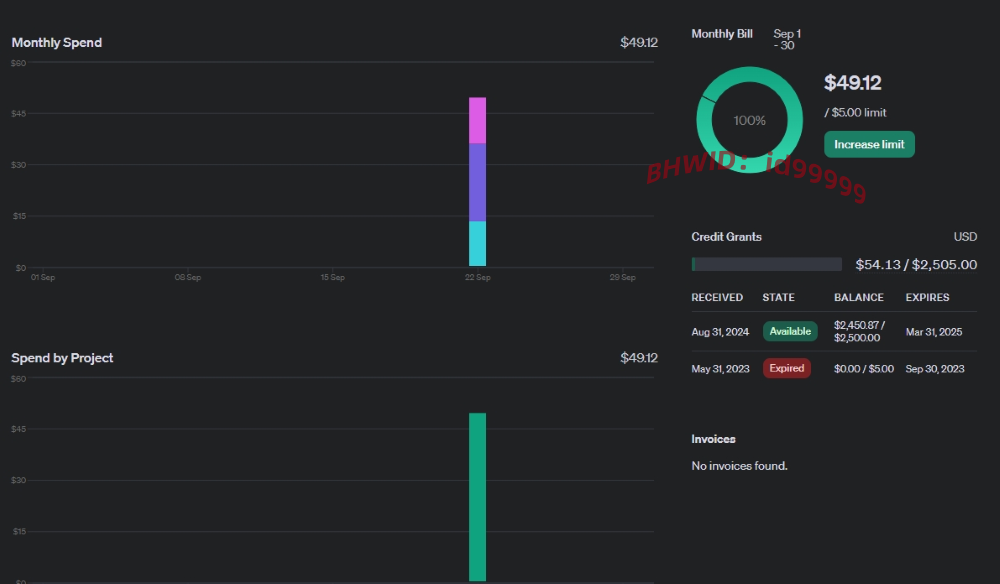1000x584 pixels.
Task: Click the credit grants progress bar
Action: coord(767,264)
